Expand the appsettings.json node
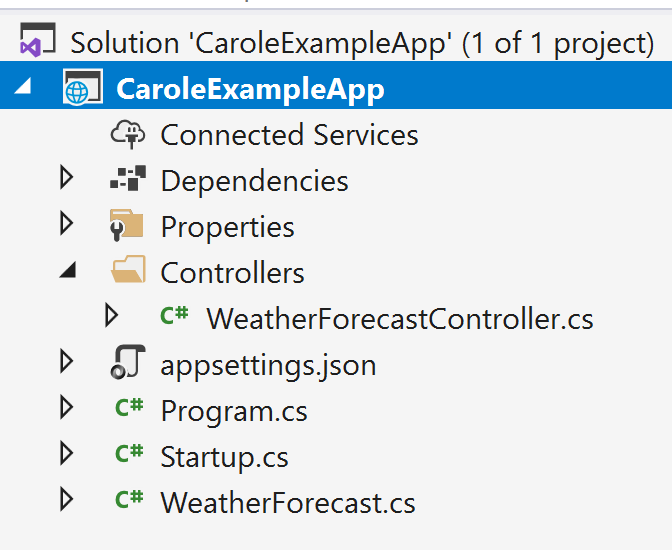The width and height of the screenshot is (672, 550). [x=66, y=361]
